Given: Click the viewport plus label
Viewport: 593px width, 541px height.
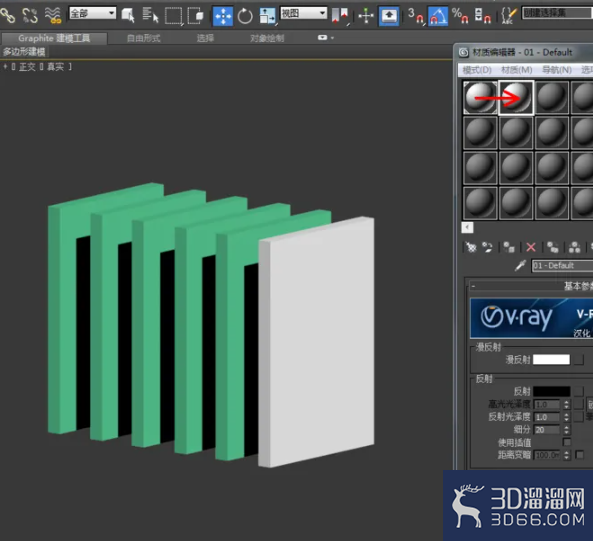Looking at the screenshot, I should pos(5,67).
